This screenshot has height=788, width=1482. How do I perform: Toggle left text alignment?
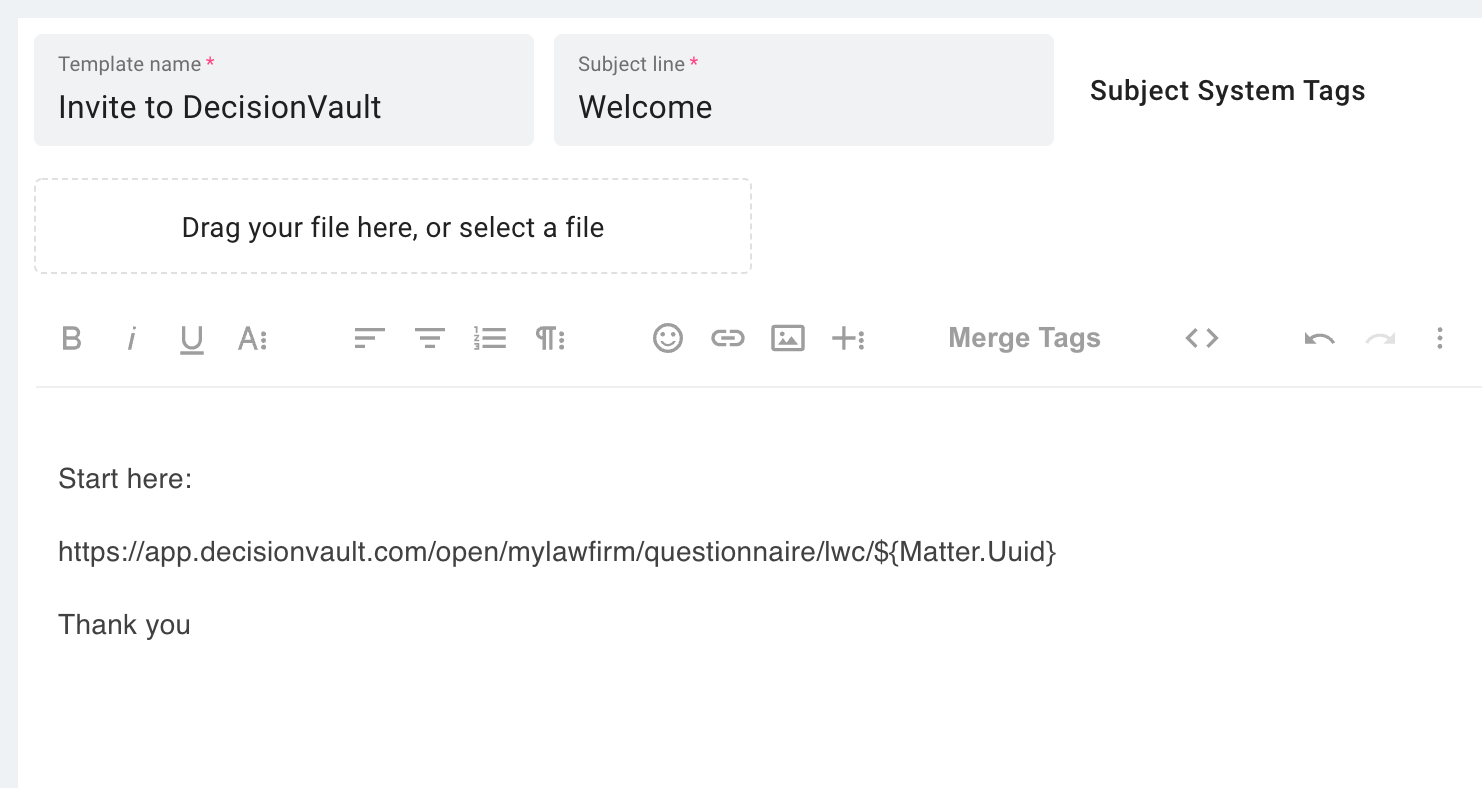coord(369,338)
